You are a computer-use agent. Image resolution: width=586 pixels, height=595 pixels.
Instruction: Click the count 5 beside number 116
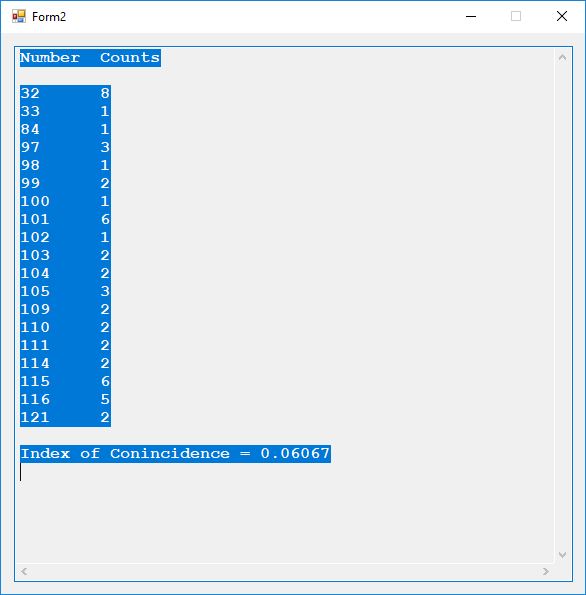point(105,399)
